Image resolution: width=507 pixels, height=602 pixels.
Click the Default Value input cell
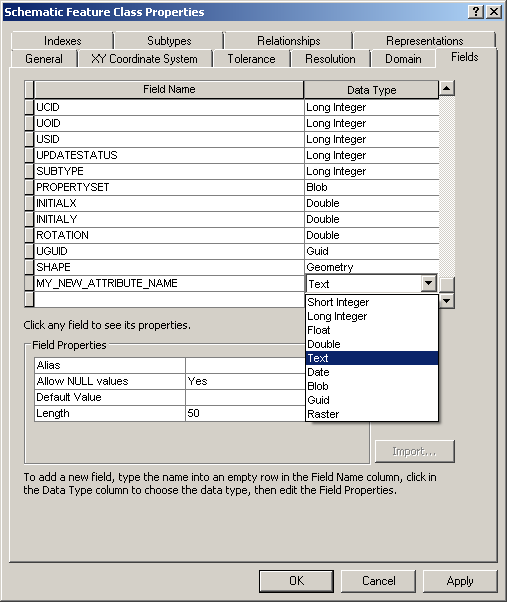pyautogui.click(x=246, y=397)
